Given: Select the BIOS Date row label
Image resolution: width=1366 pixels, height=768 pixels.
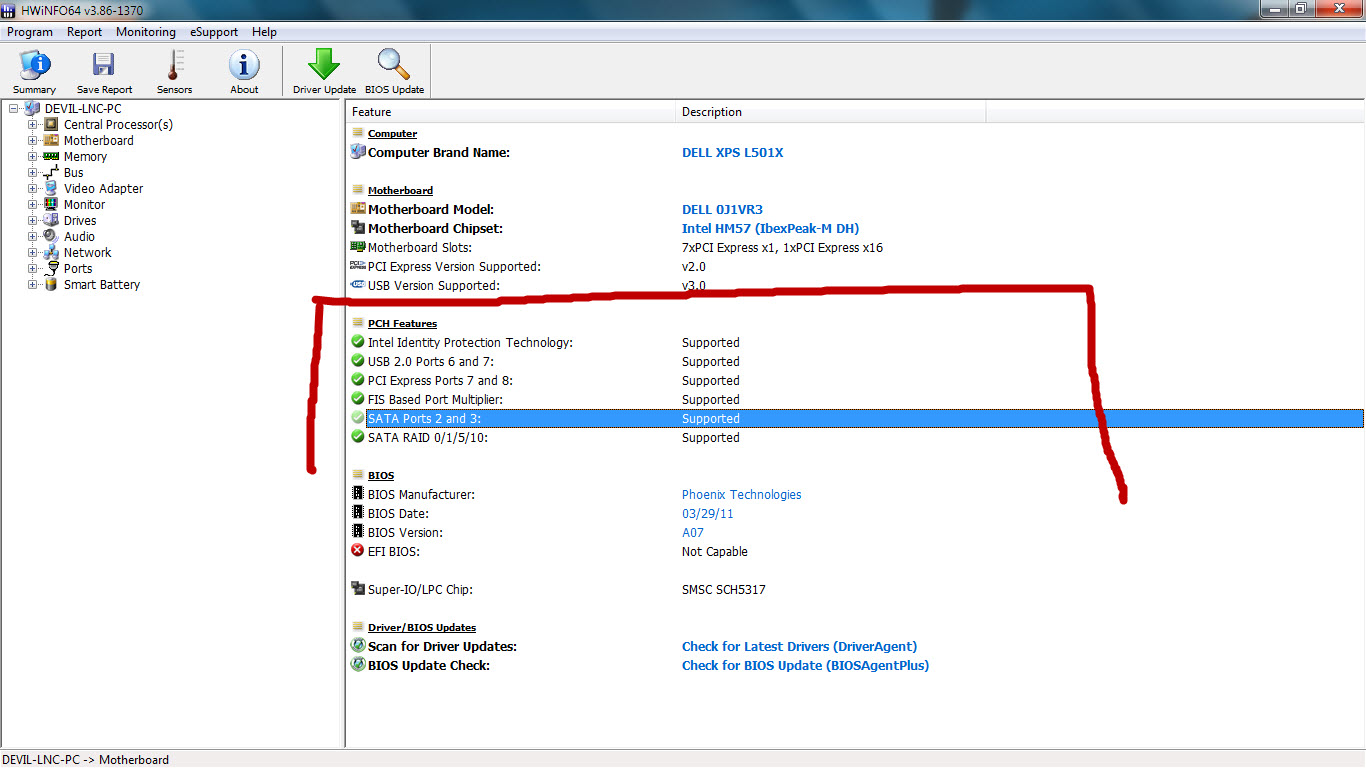Looking at the screenshot, I should click(x=398, y=513).
